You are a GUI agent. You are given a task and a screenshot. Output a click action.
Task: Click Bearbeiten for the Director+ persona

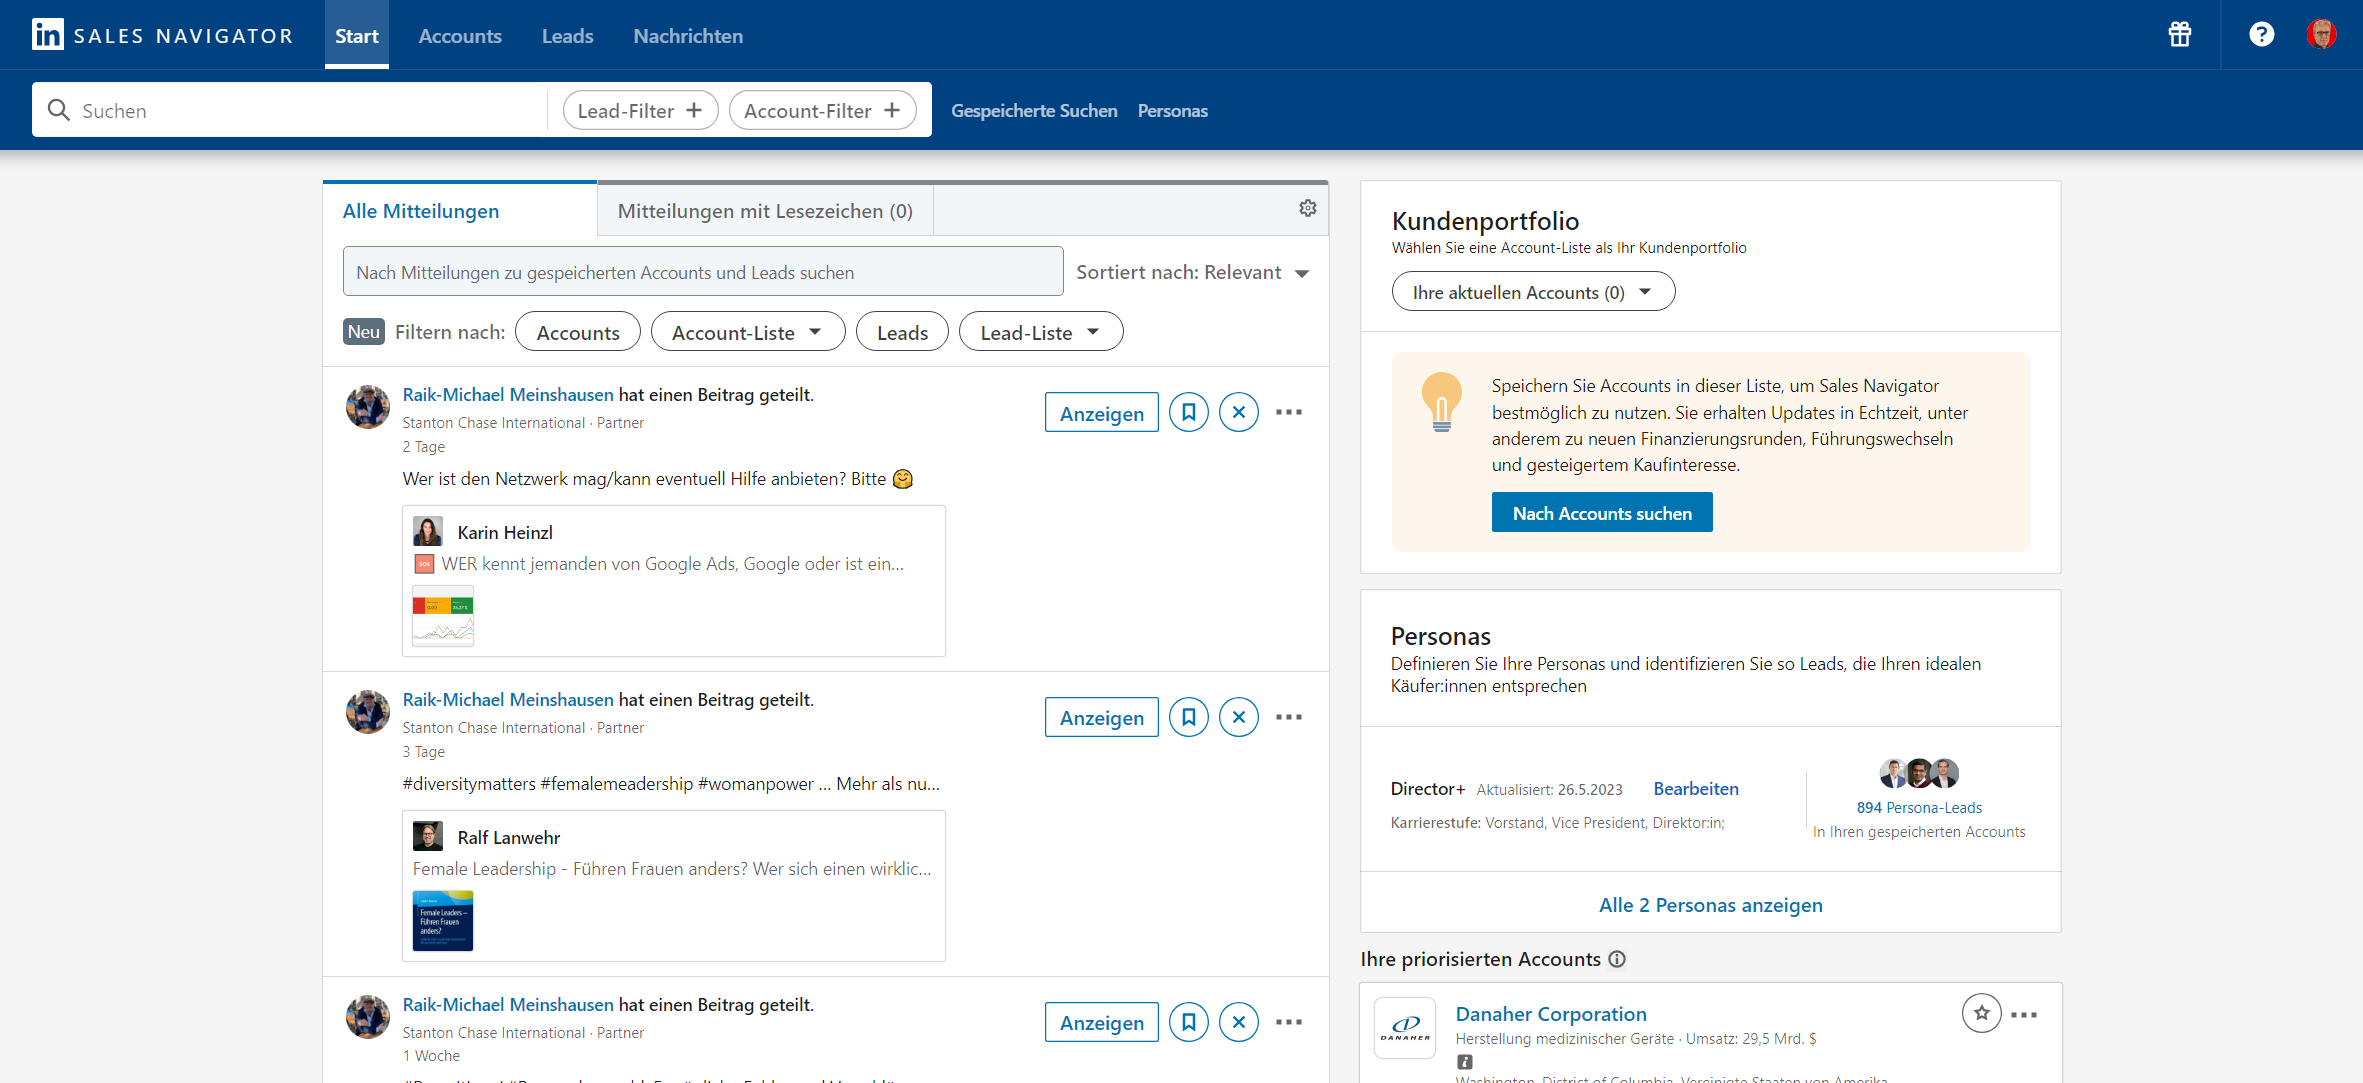click(x=1696, y=788)
